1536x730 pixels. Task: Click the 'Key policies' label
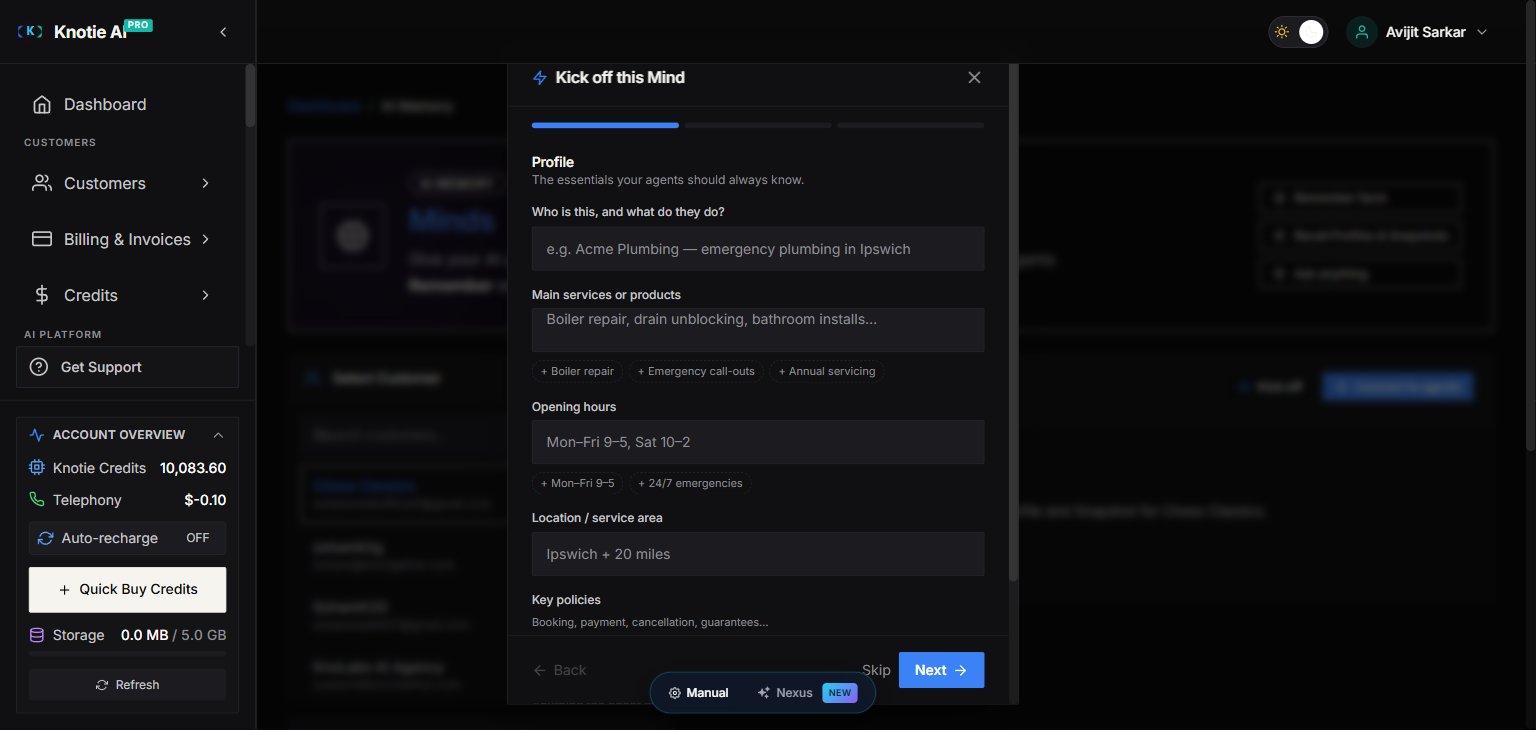[x=566, y=600]
